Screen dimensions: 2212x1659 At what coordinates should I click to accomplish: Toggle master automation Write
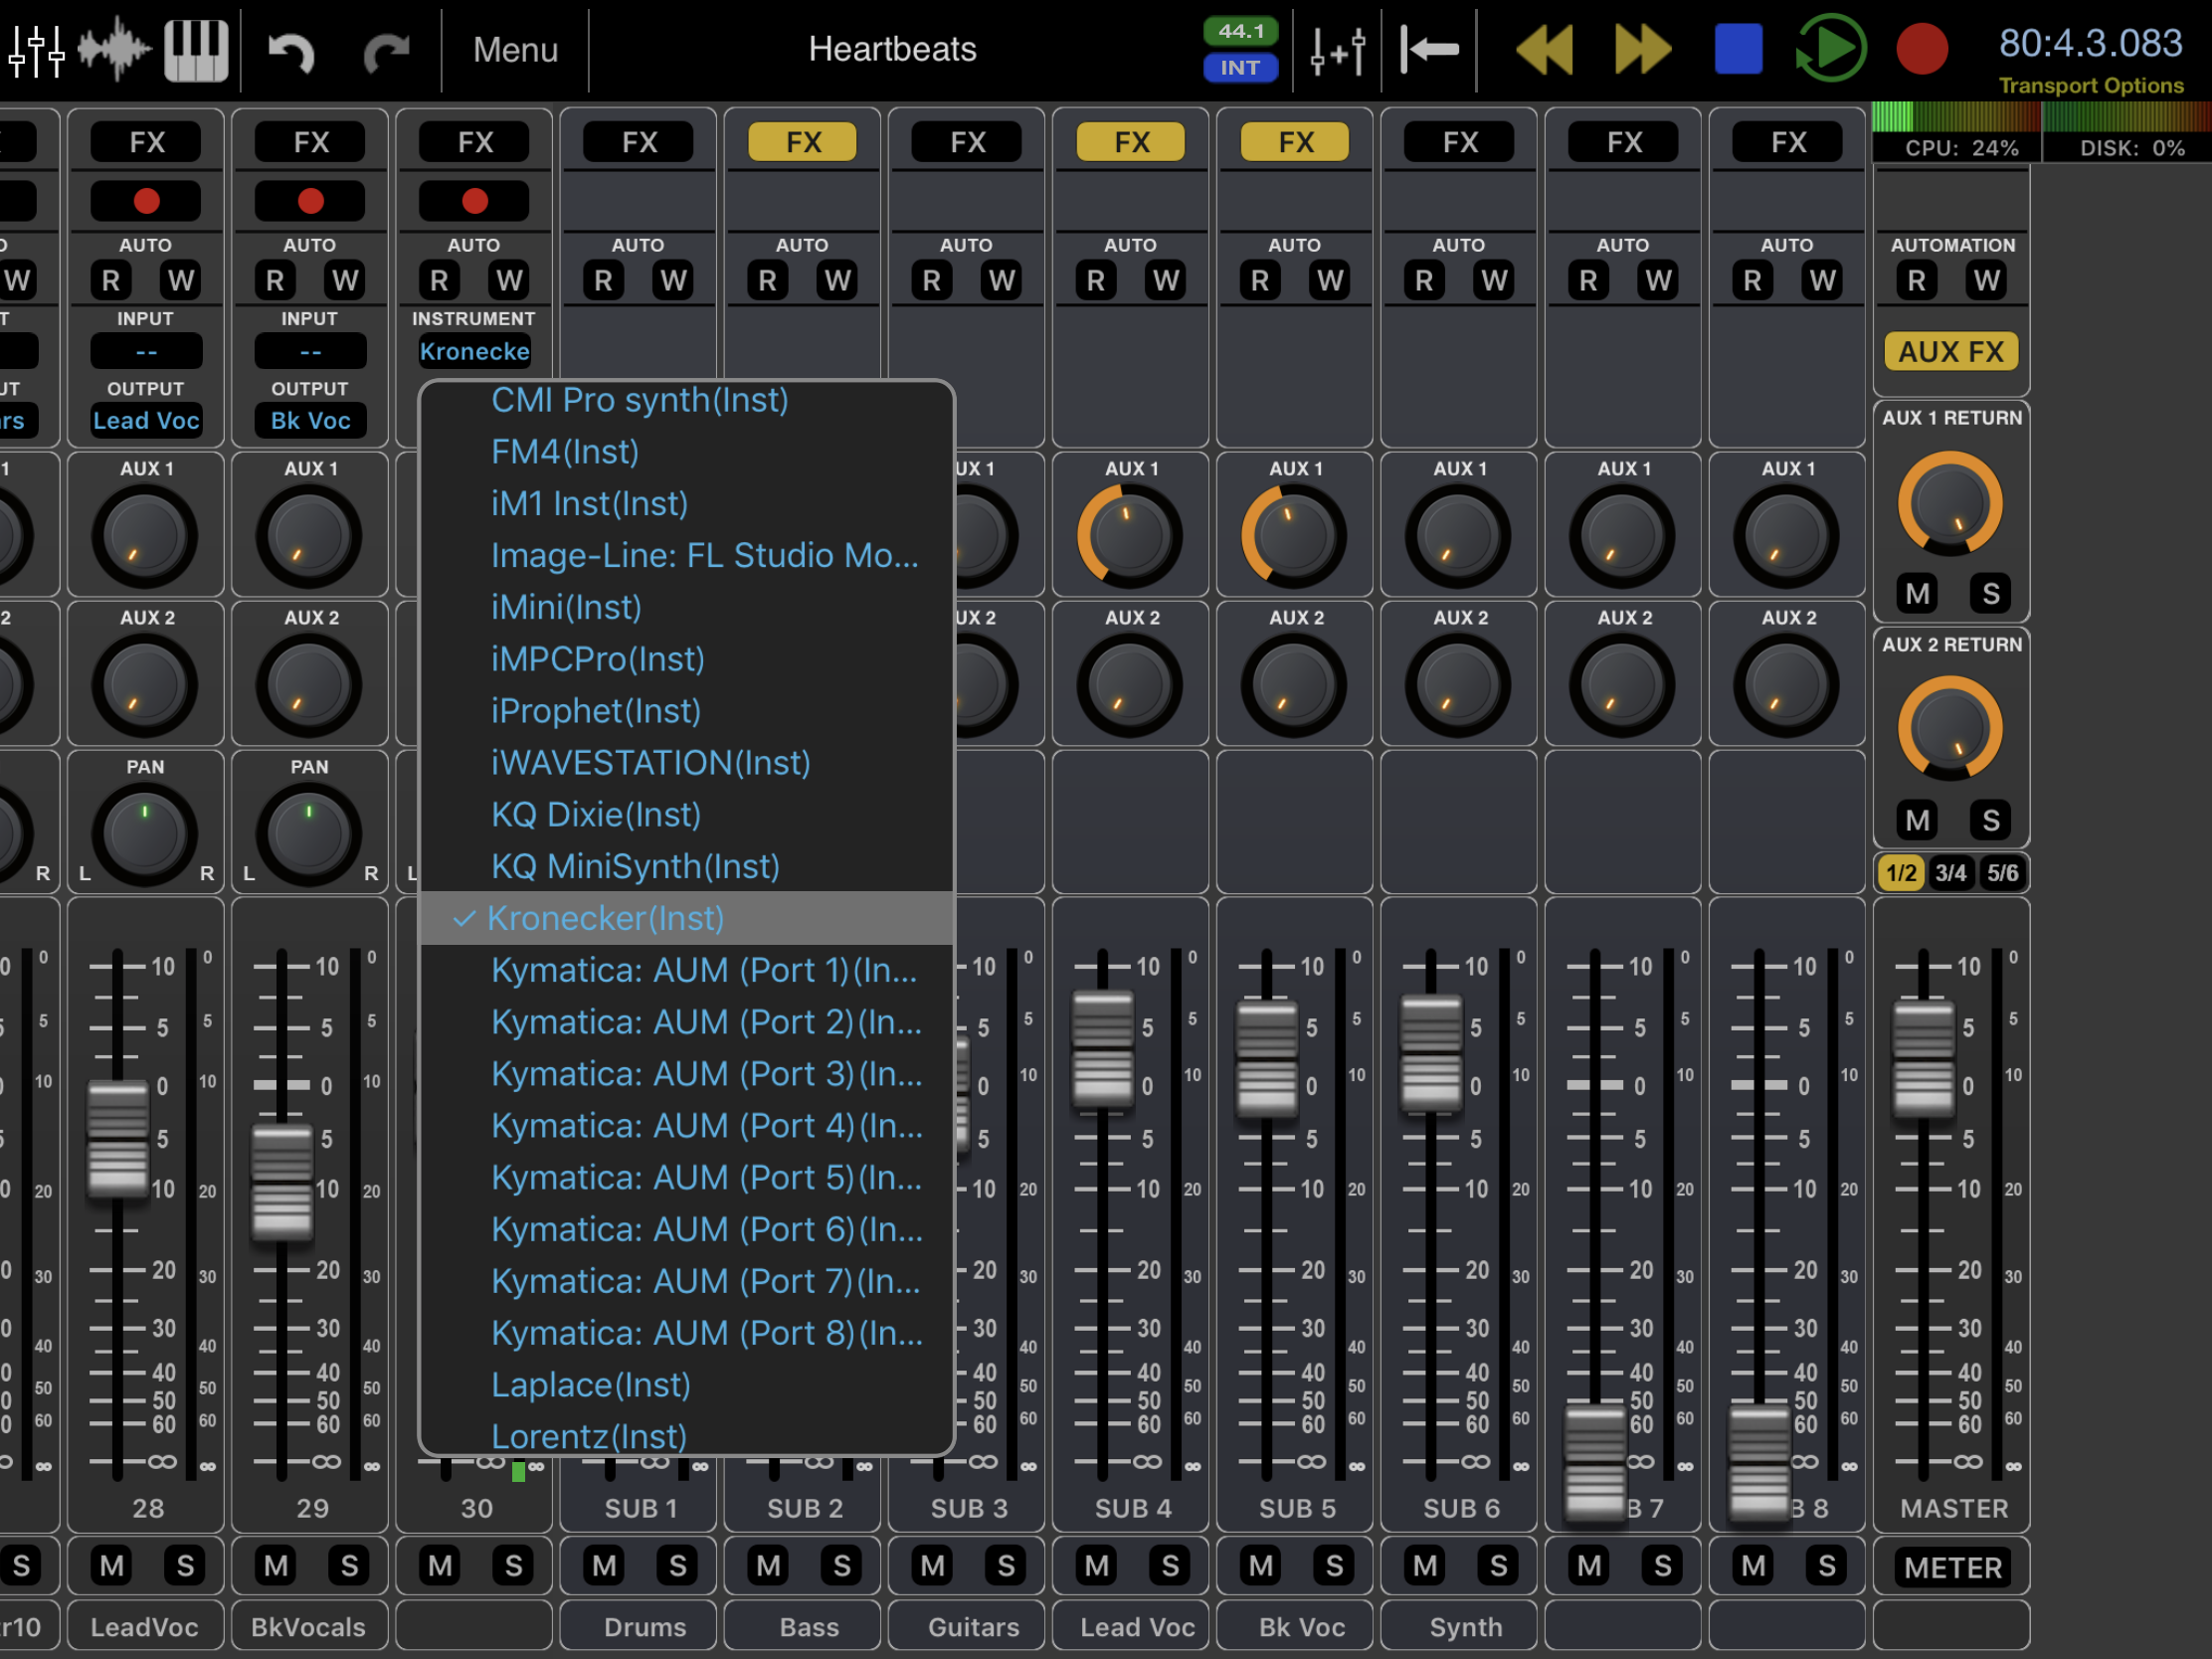tap(1987, 281)
